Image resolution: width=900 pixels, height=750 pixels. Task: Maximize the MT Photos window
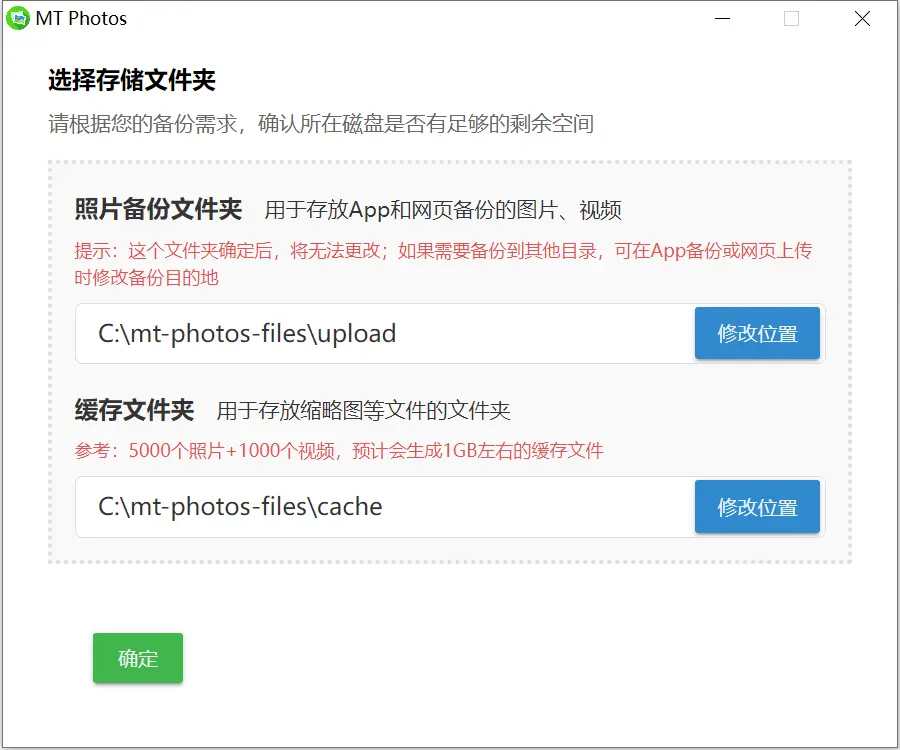coord(792,18)
